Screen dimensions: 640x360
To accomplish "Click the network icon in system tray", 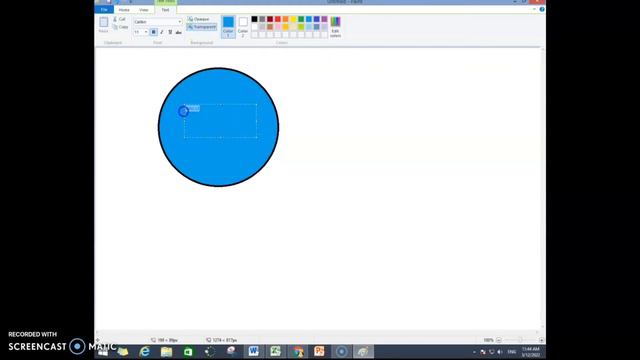I will coord(491,352).
